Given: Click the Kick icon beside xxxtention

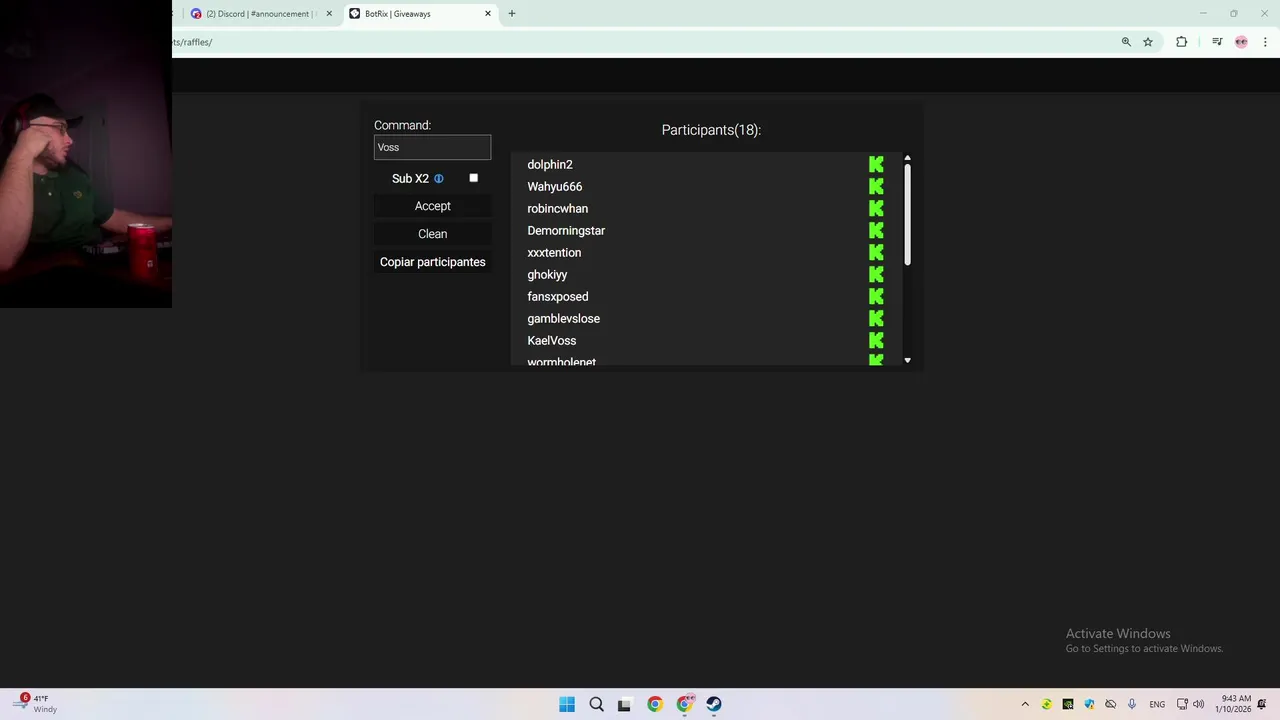Looking at the screenshot, I should point(876,252).
